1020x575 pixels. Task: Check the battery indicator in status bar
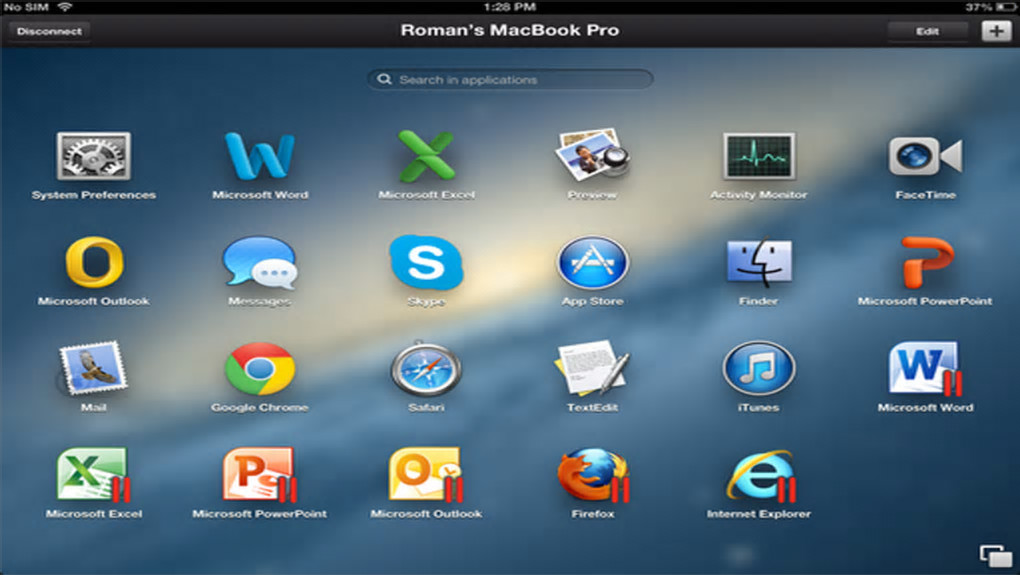[1006, 7]
